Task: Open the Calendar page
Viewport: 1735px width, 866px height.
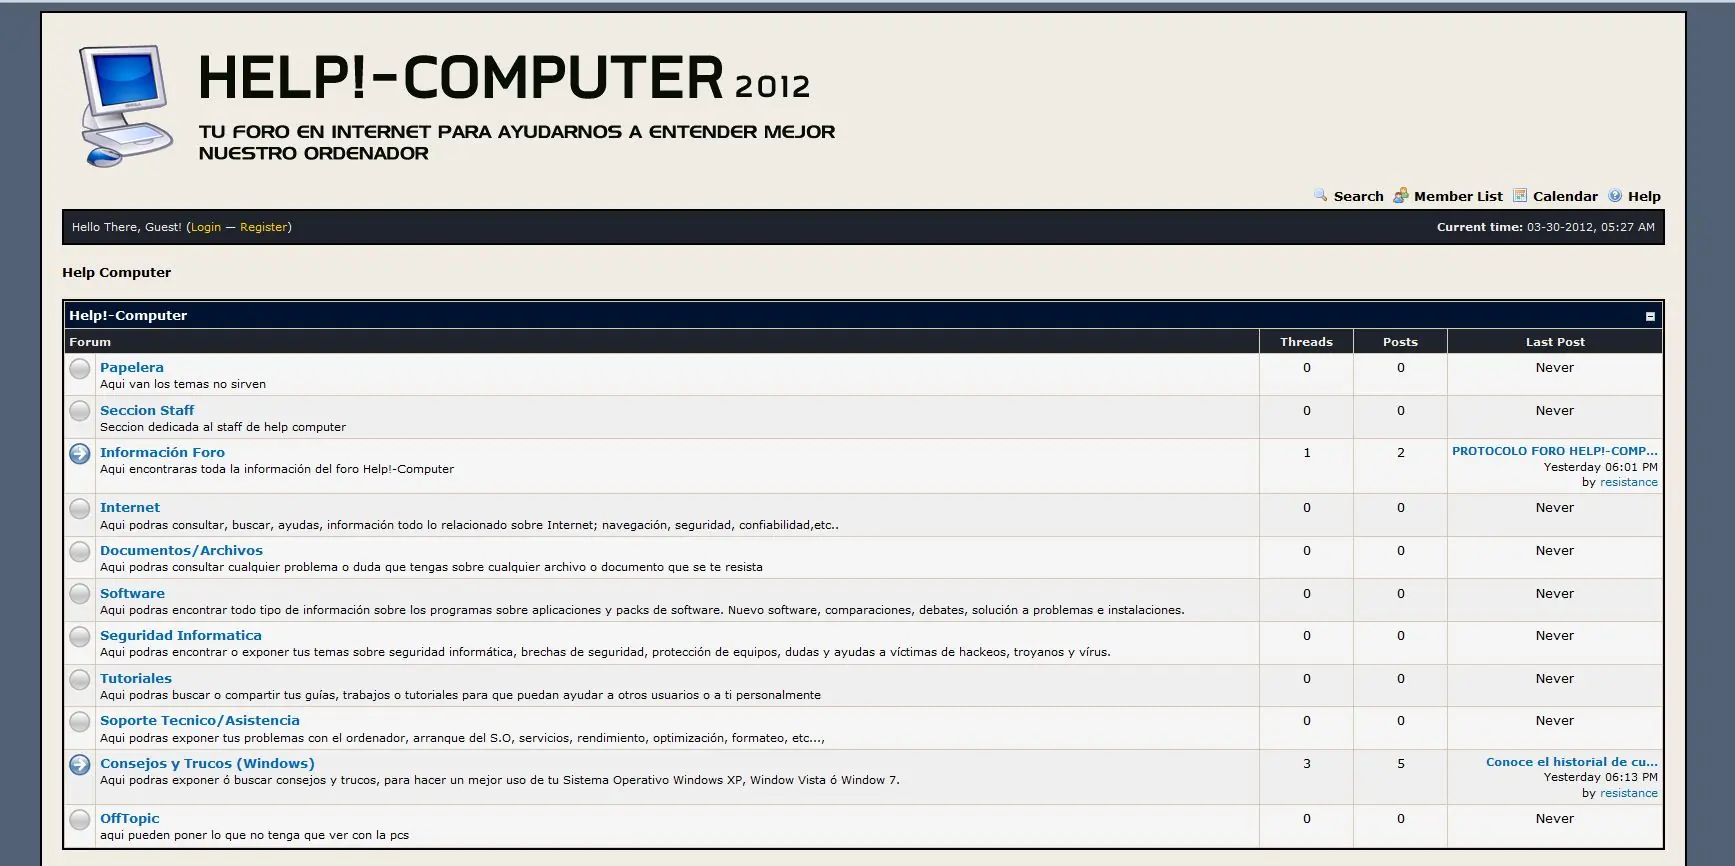Action: [x=1565, y=196]
